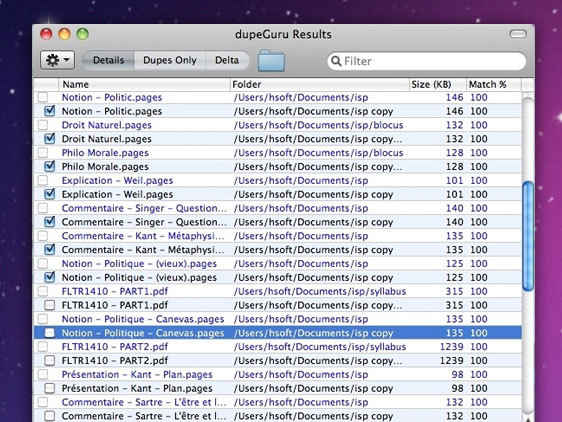
Task: Click folder path of highlighted Canevas.pages row
Action: (314, 333)
